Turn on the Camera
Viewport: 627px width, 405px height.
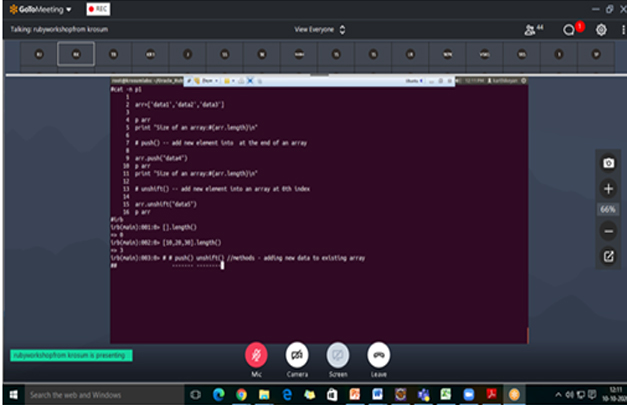[297, 355]
